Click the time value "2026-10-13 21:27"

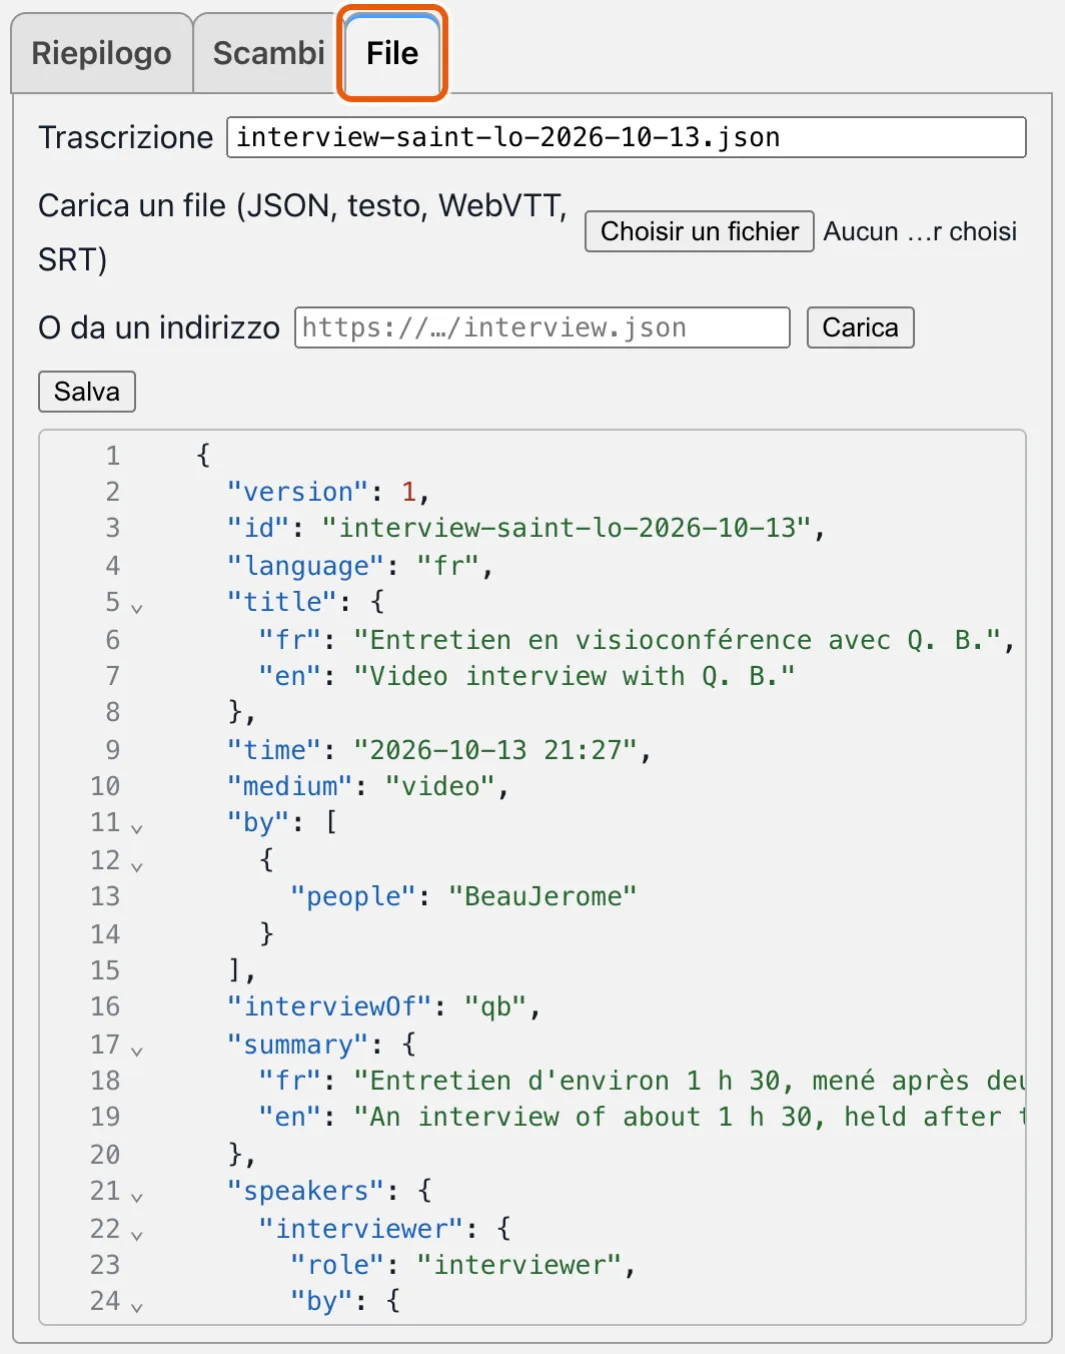point(496,749)
